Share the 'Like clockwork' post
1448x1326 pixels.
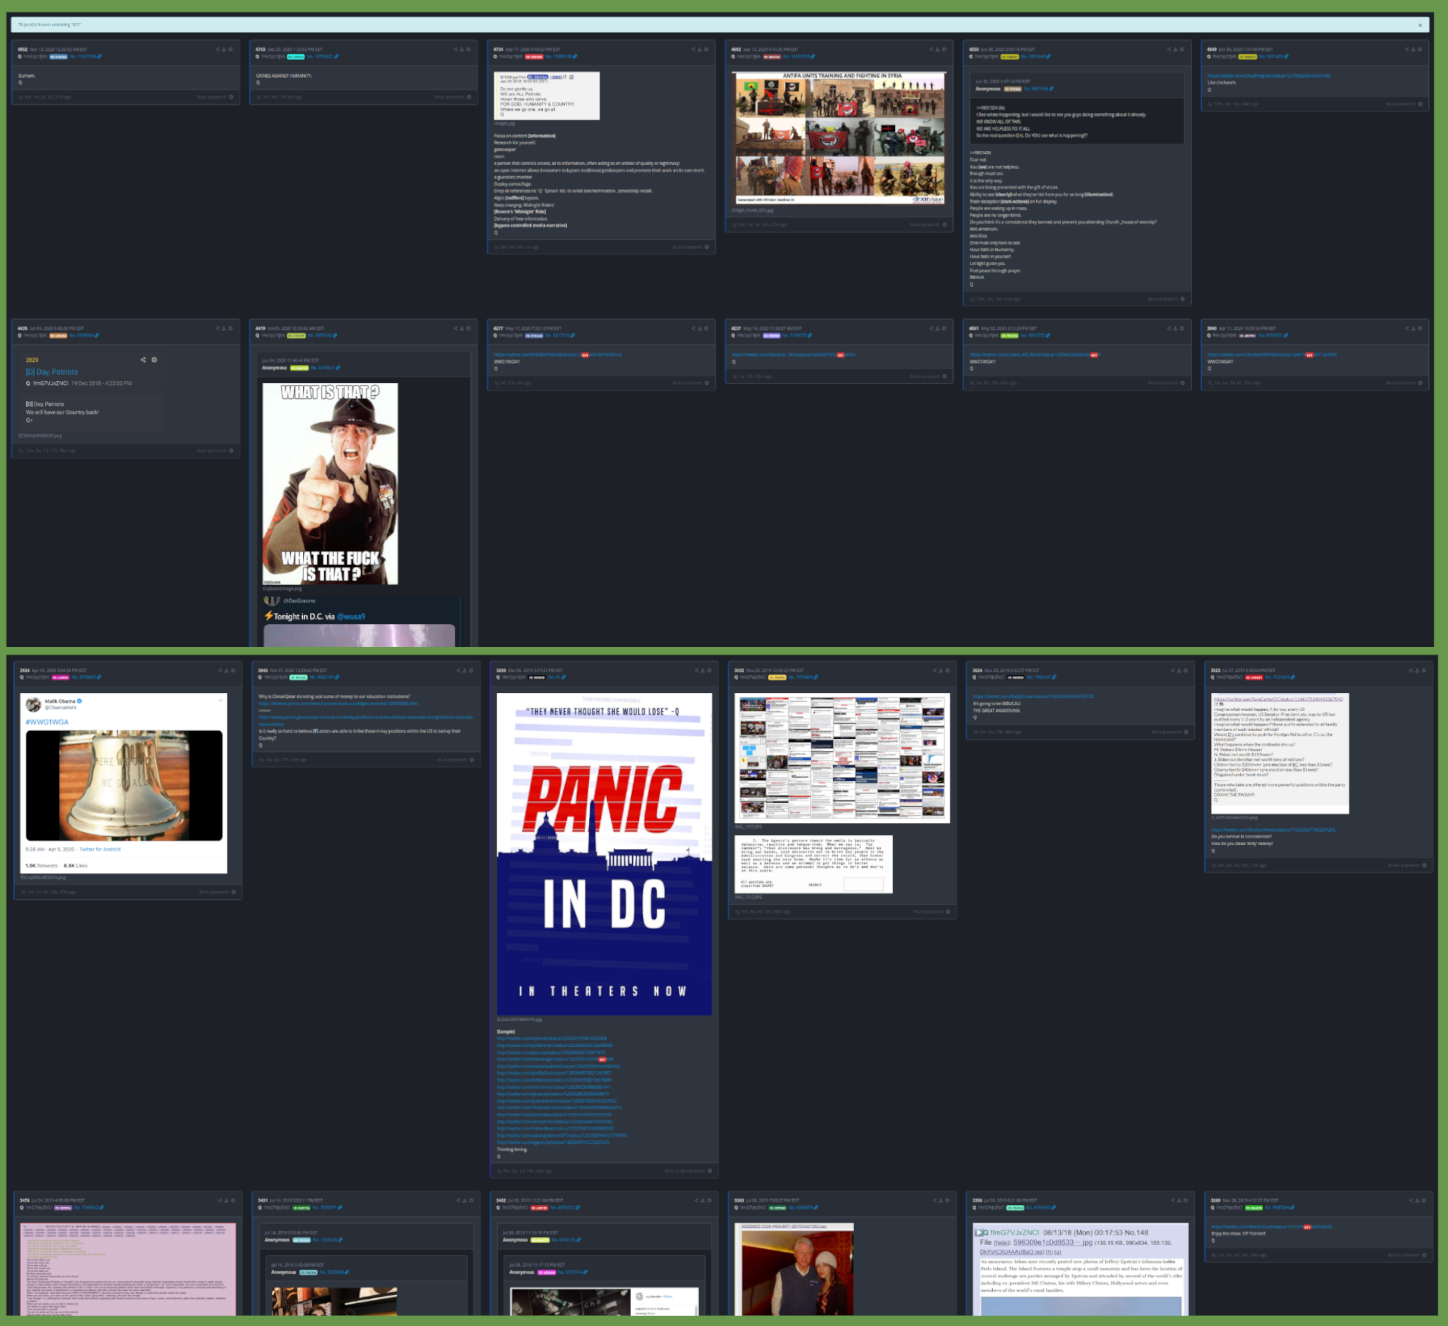click(1408, 49)
